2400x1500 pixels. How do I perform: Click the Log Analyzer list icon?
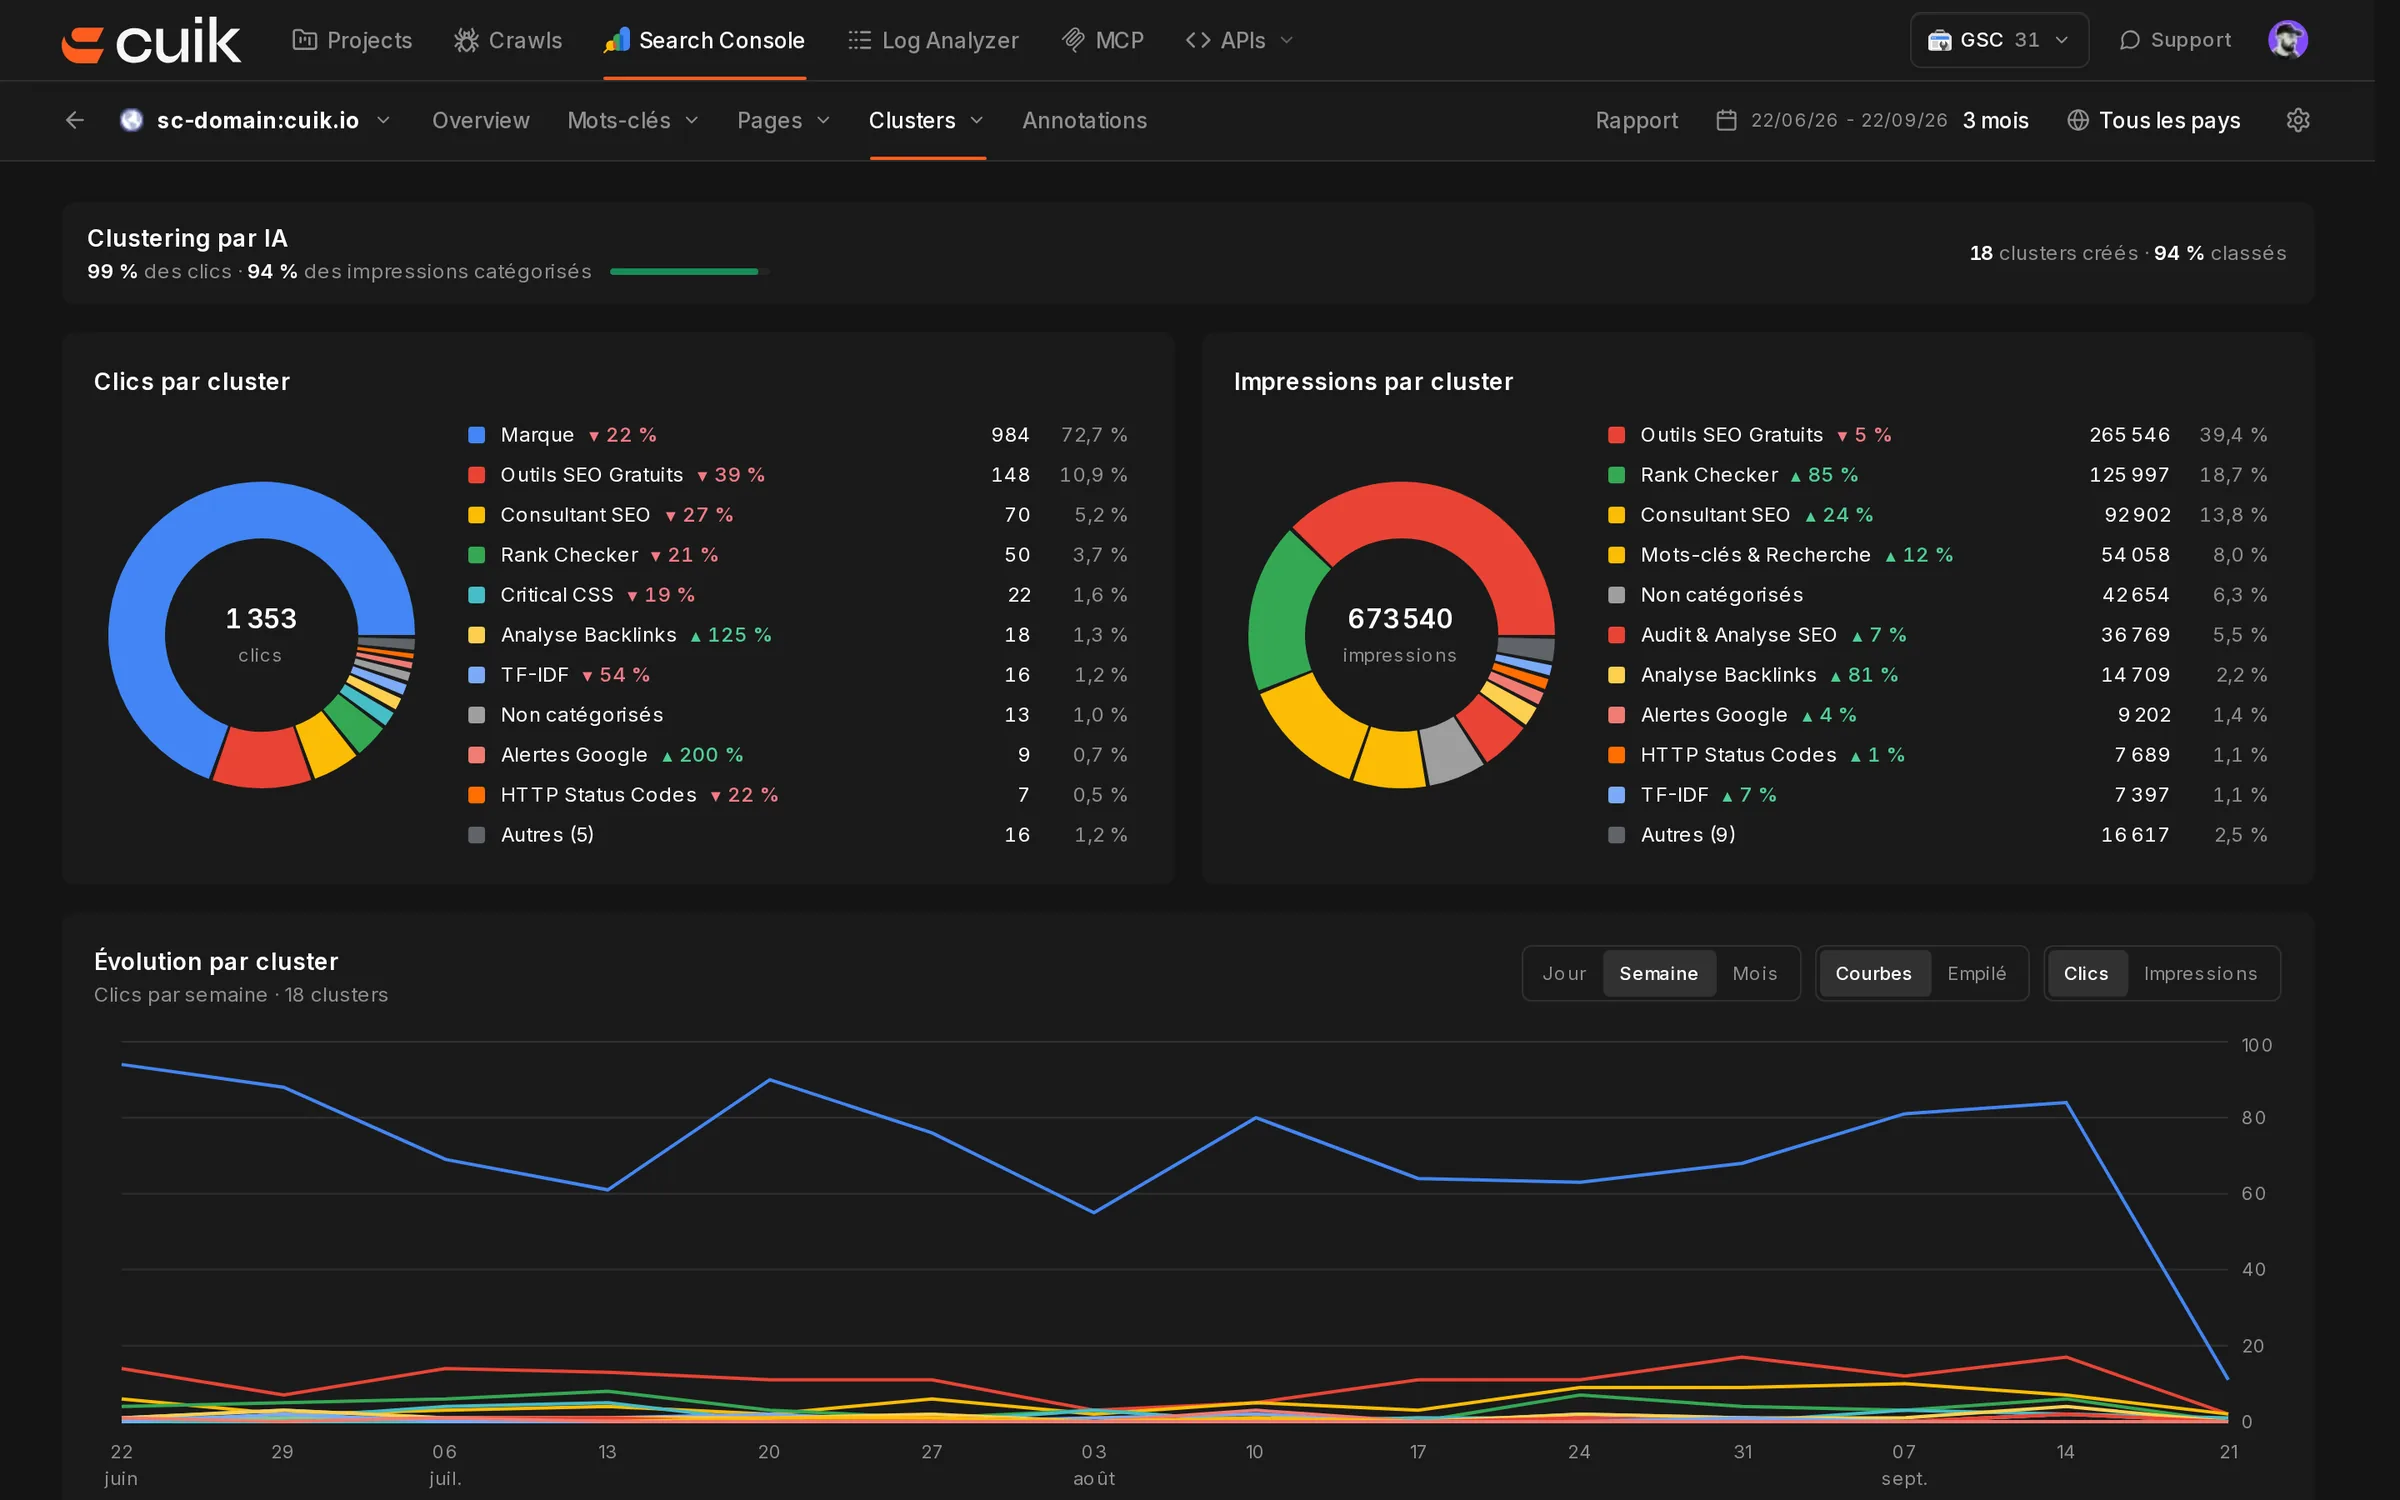(859, 40)
